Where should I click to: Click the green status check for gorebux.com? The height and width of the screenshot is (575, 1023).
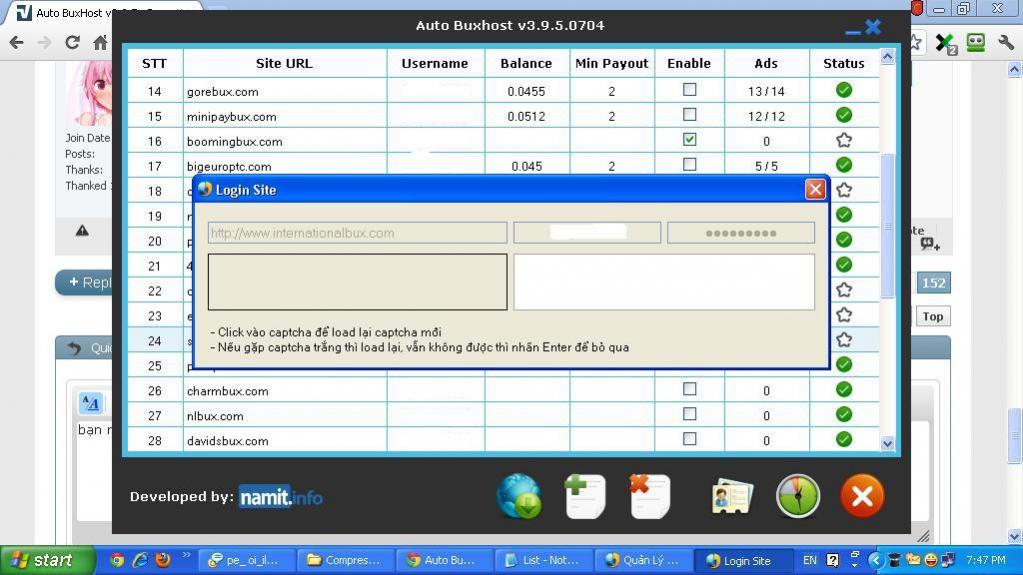[844, 90]
